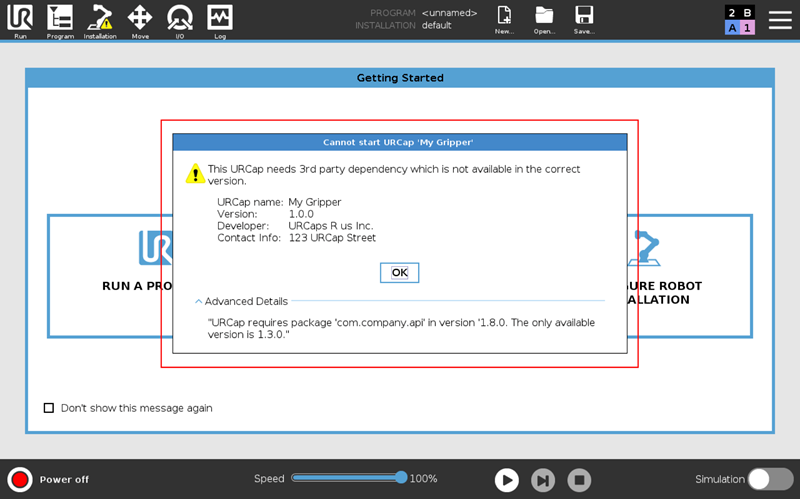
Task: Open the hamburger menu
Action: (x=779, y=20)
